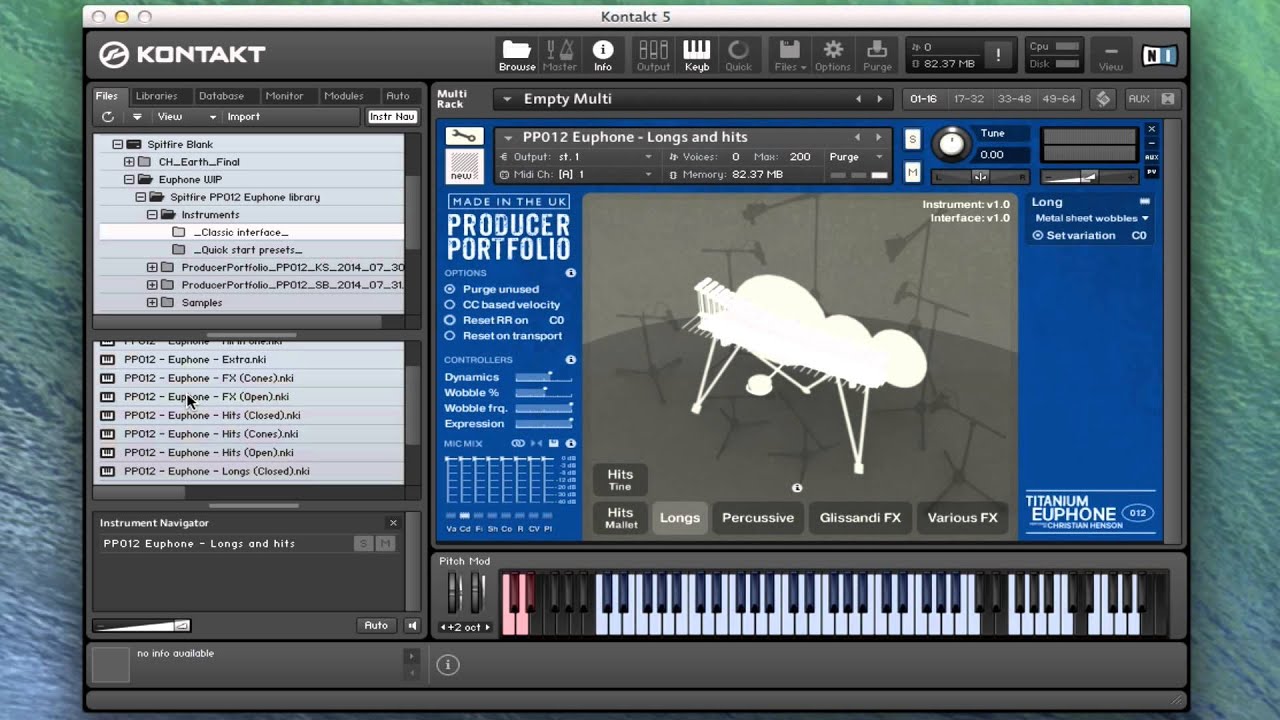Toggle Reset on transport option
The image size is (1280, 720).
coord(449,336)
